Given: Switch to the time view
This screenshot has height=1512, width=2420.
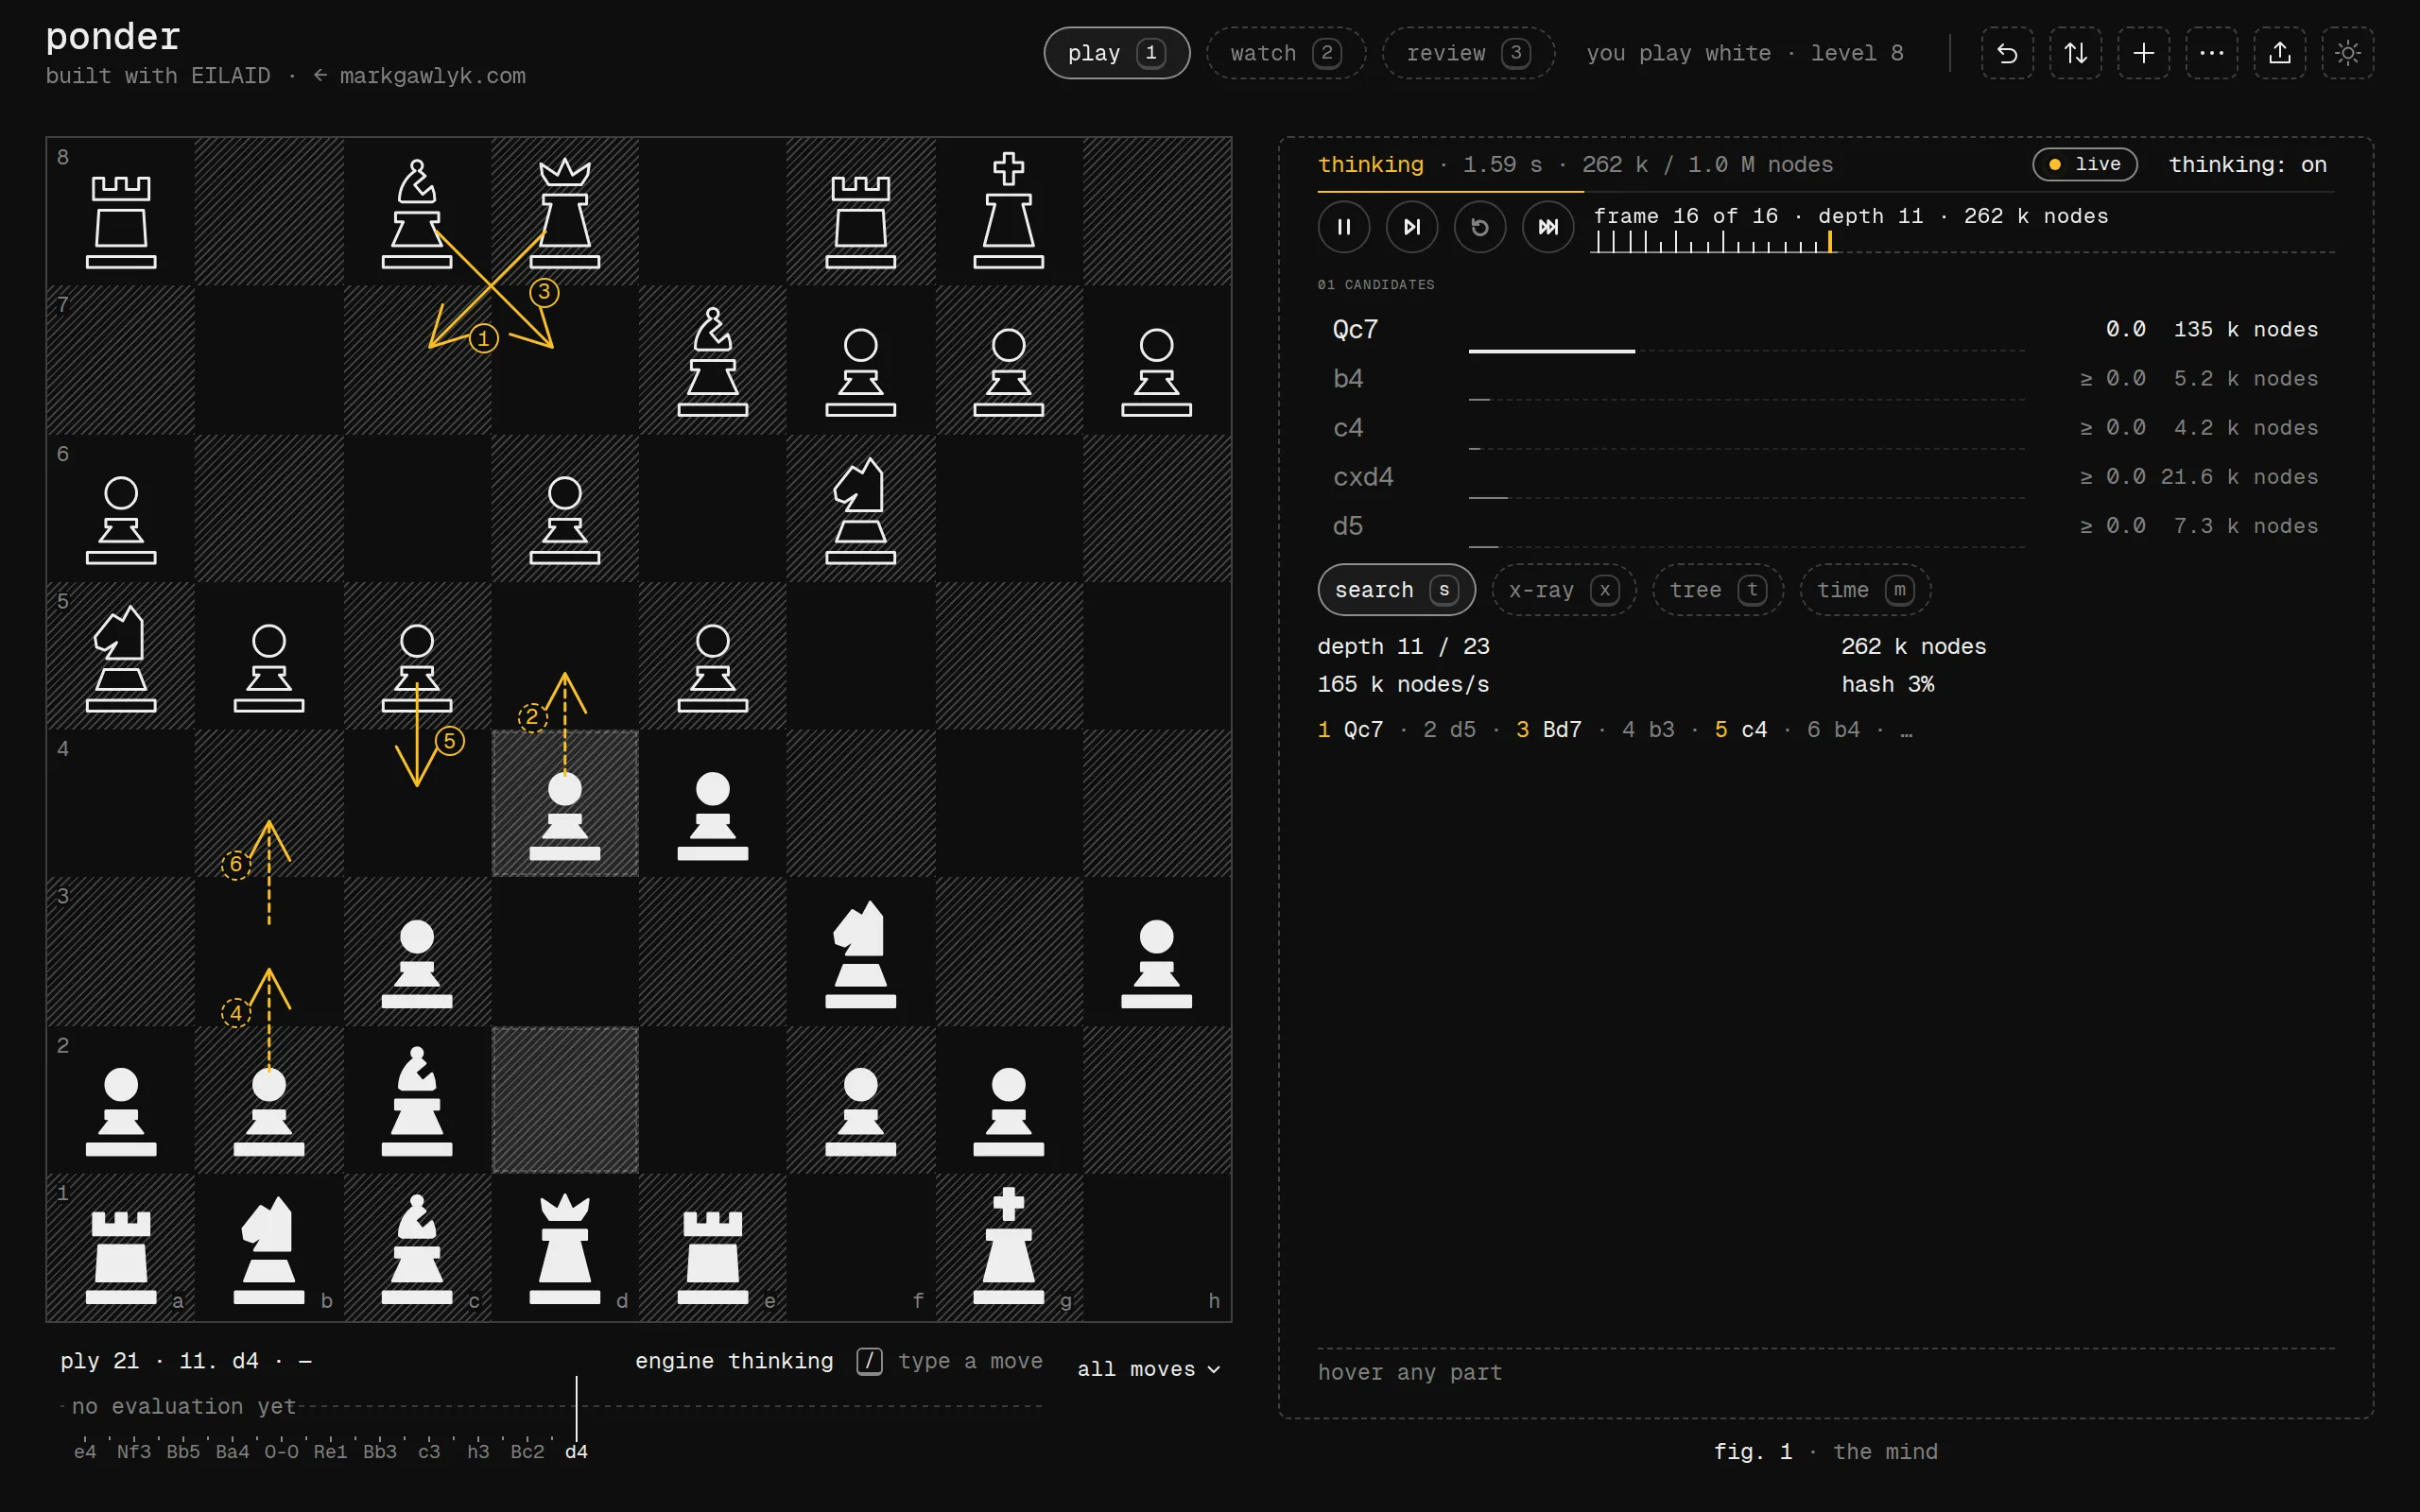Looking at the screenshot, I should (1865, 590).
